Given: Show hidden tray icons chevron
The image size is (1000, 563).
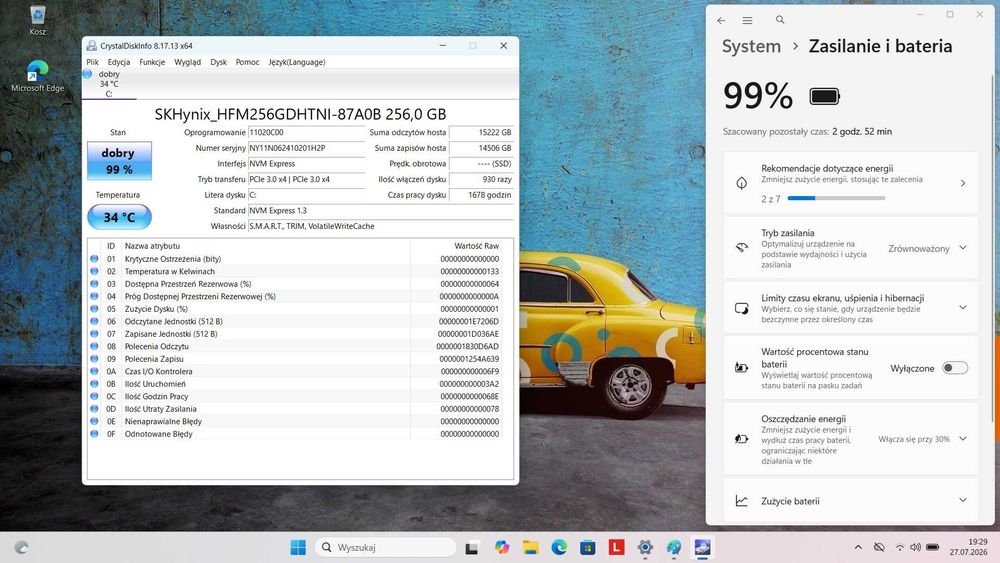Looking at the screenshot, I should pyautogui.click(x=858, y=547).
